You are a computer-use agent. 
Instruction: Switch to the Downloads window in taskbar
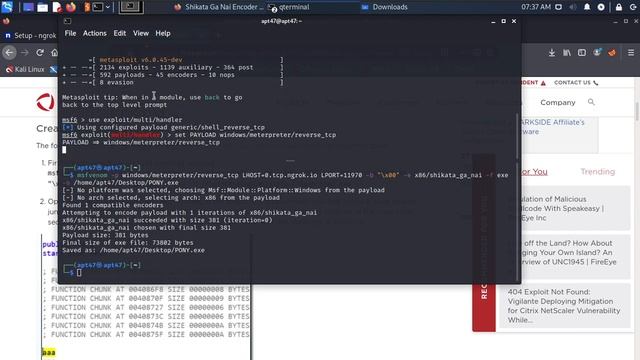click(385, 7)
